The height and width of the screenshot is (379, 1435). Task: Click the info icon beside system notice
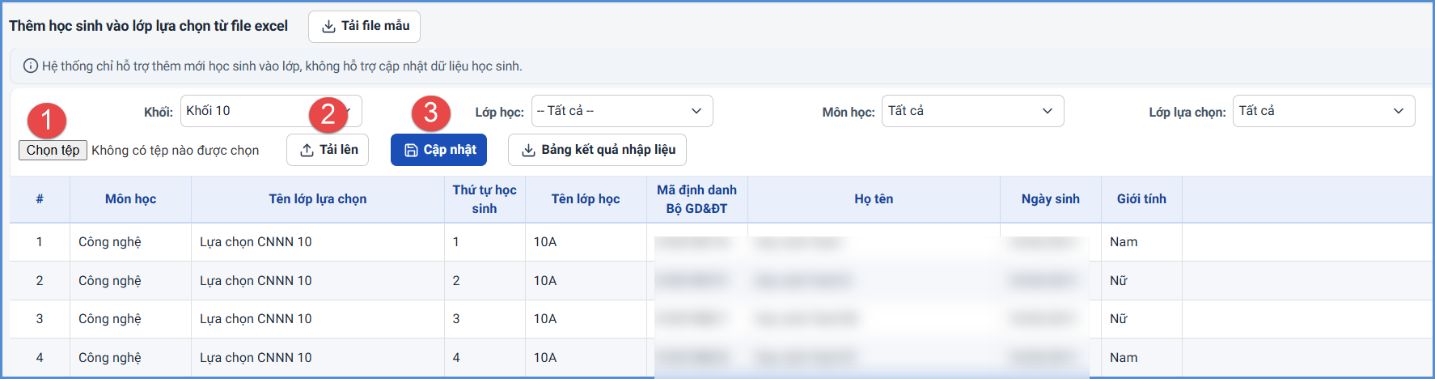[30, 66]
